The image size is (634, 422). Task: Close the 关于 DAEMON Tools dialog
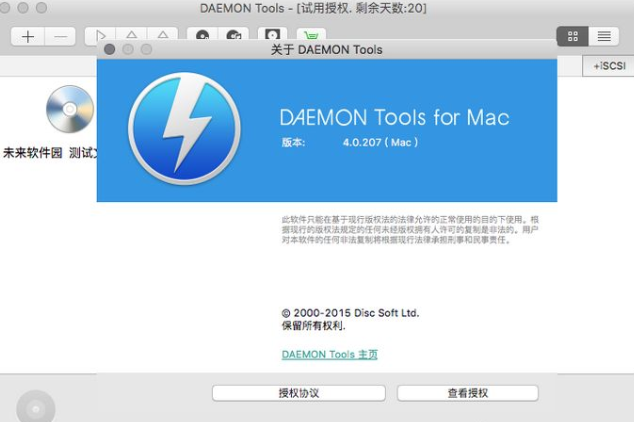[110, 49]
